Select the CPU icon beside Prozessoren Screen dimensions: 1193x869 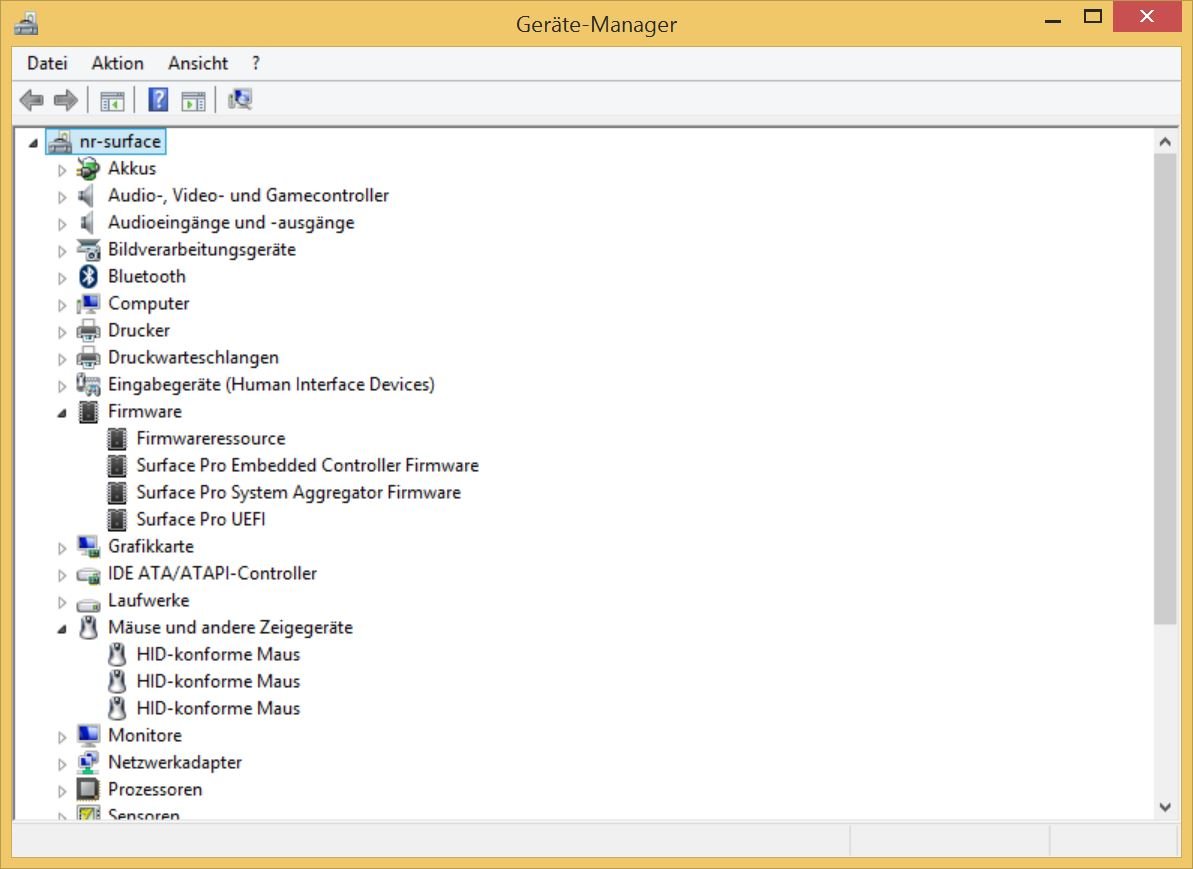pos(88,790)
